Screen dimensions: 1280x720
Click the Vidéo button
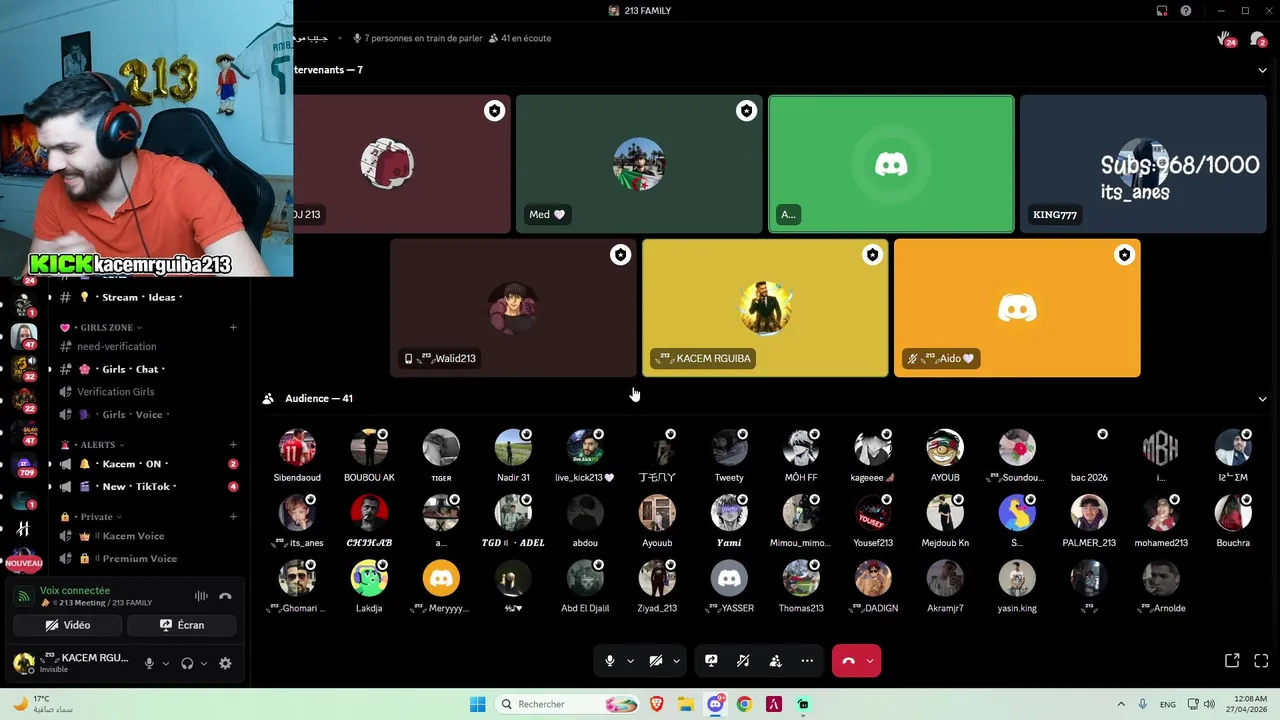point(68,625)
